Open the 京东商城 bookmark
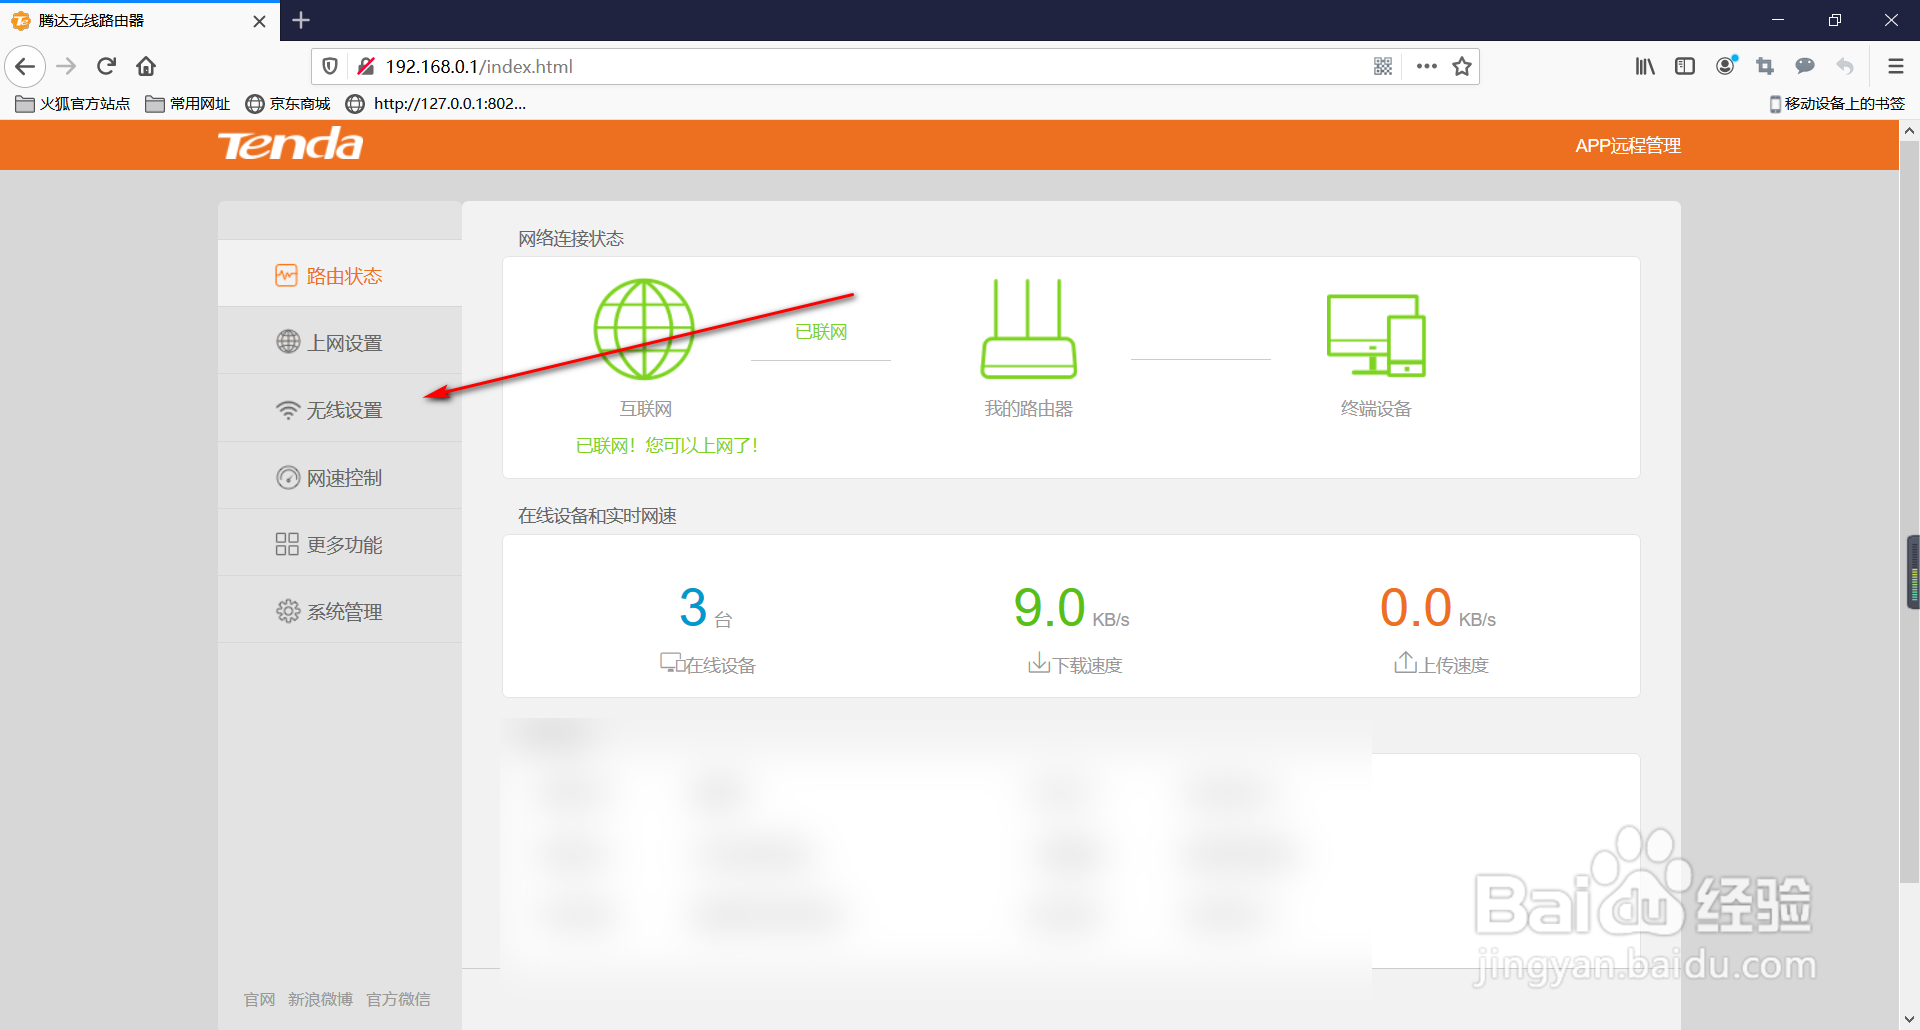 pyautogui.click(x=288, y=104)
